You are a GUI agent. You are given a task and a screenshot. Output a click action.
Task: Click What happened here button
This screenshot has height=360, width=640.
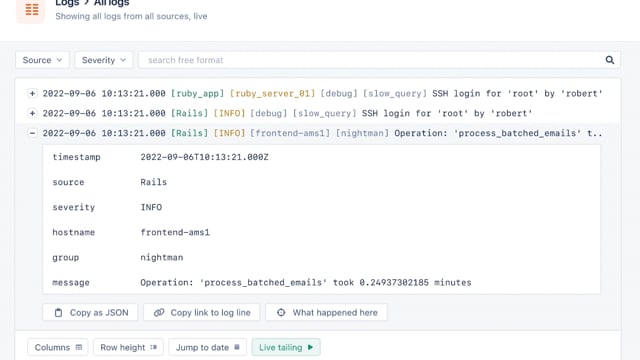(x=327, y=313)
